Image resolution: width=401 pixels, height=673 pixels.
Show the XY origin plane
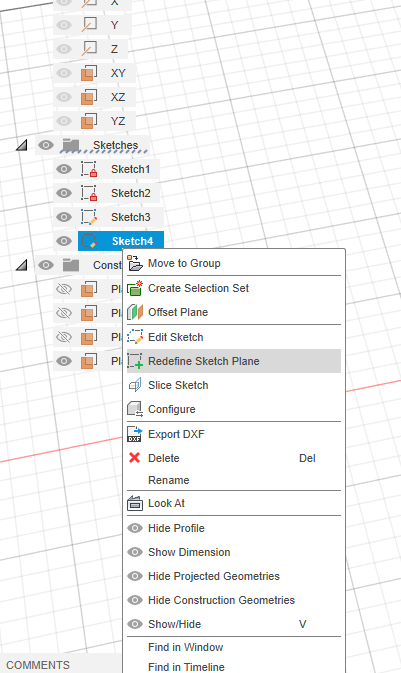(x=64, y=73)
